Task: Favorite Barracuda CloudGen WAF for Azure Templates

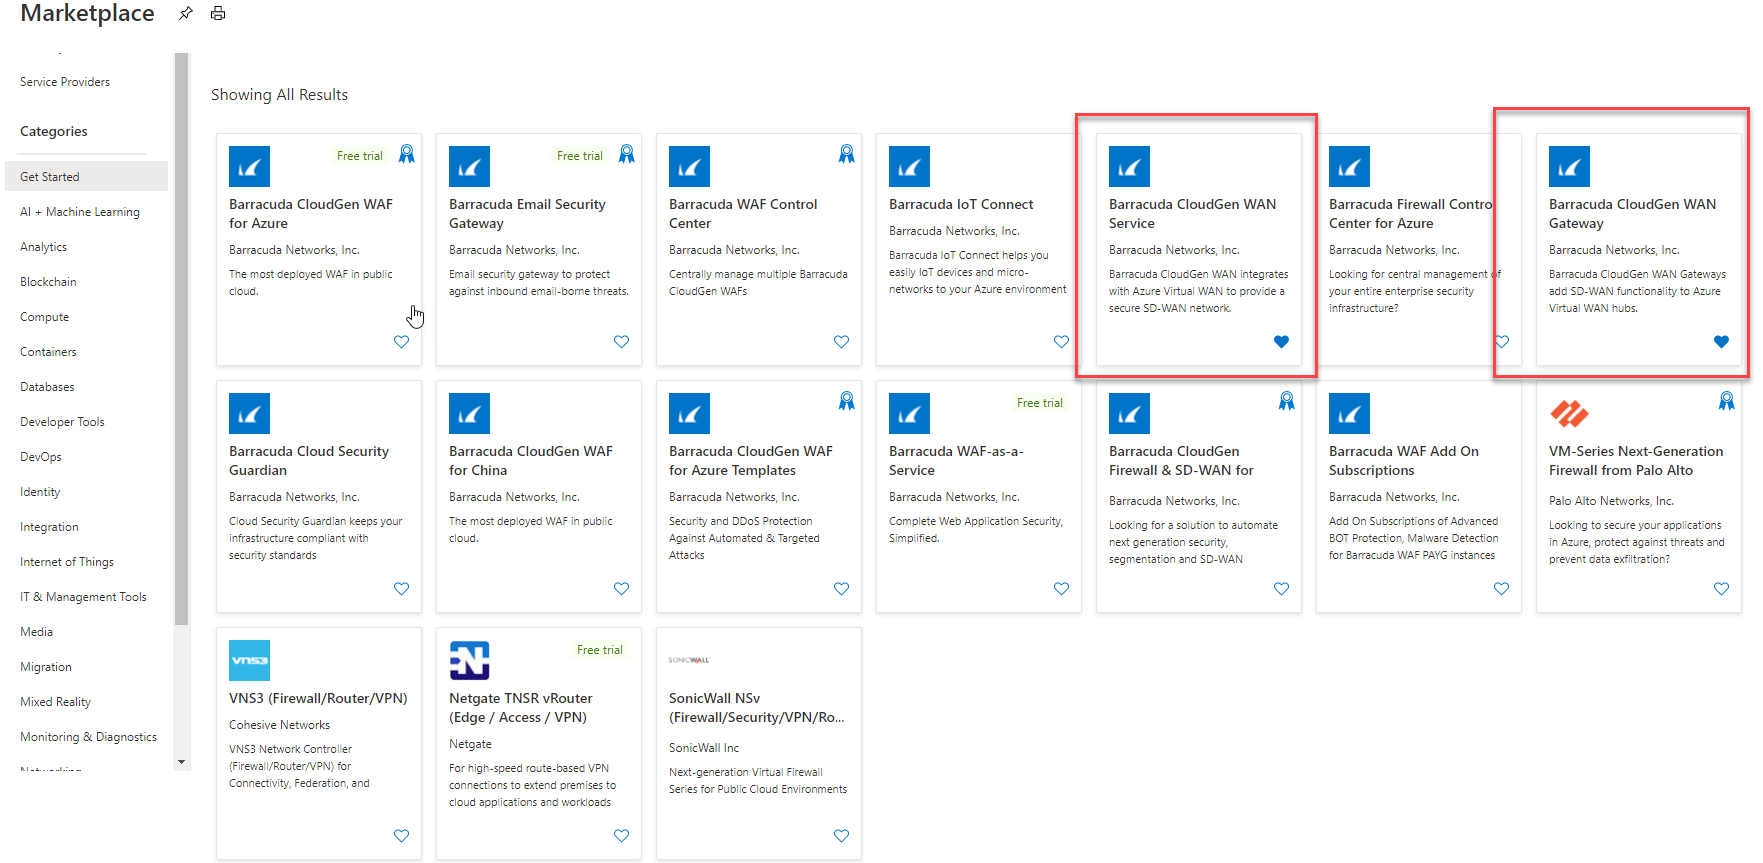Action: click(841, 589)
